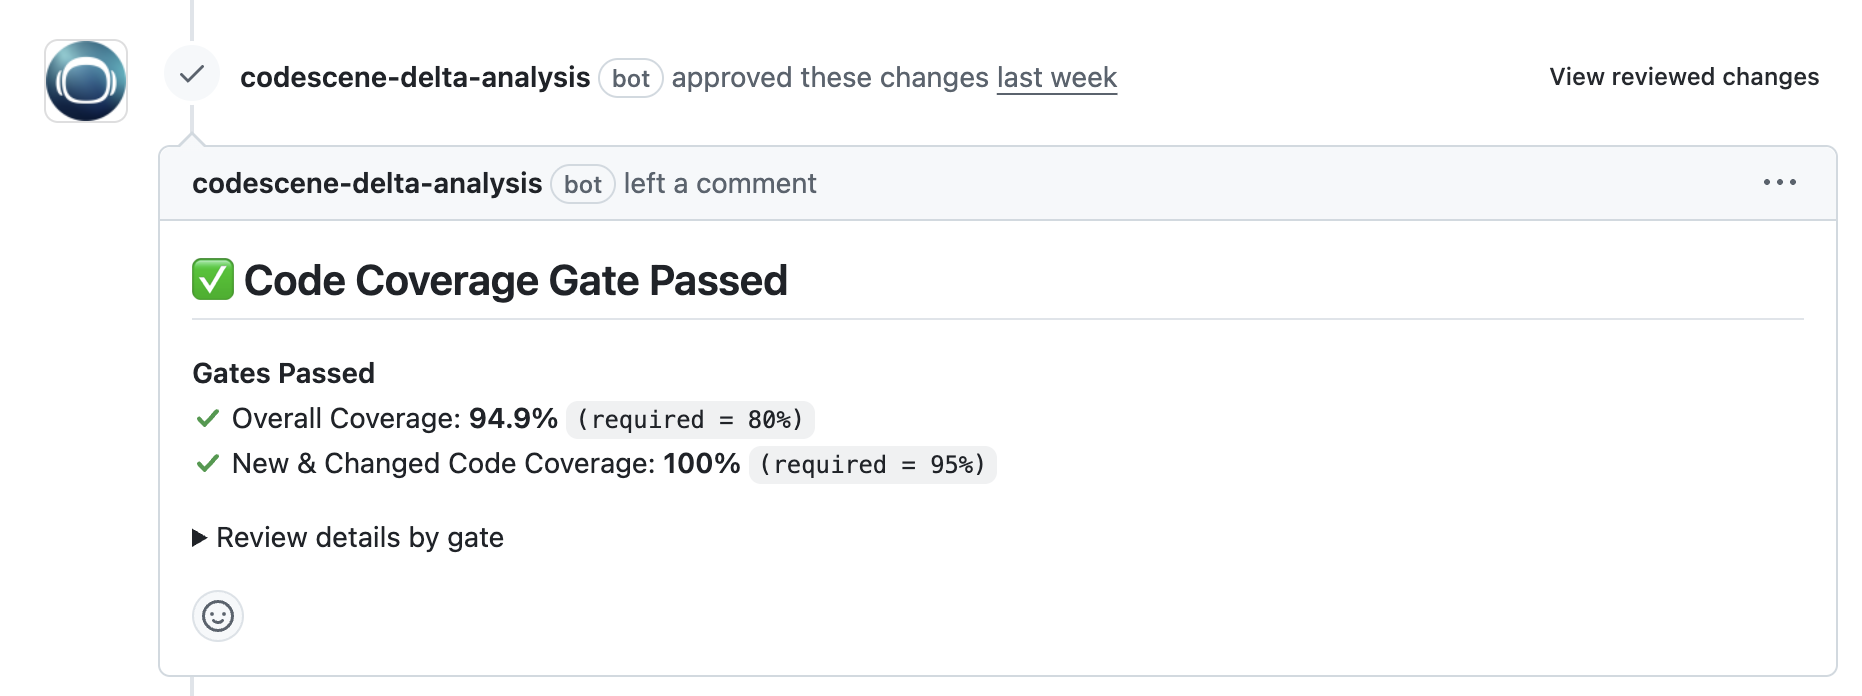
Task: Click the bot badge next to the top username
Action: [631, 77]
